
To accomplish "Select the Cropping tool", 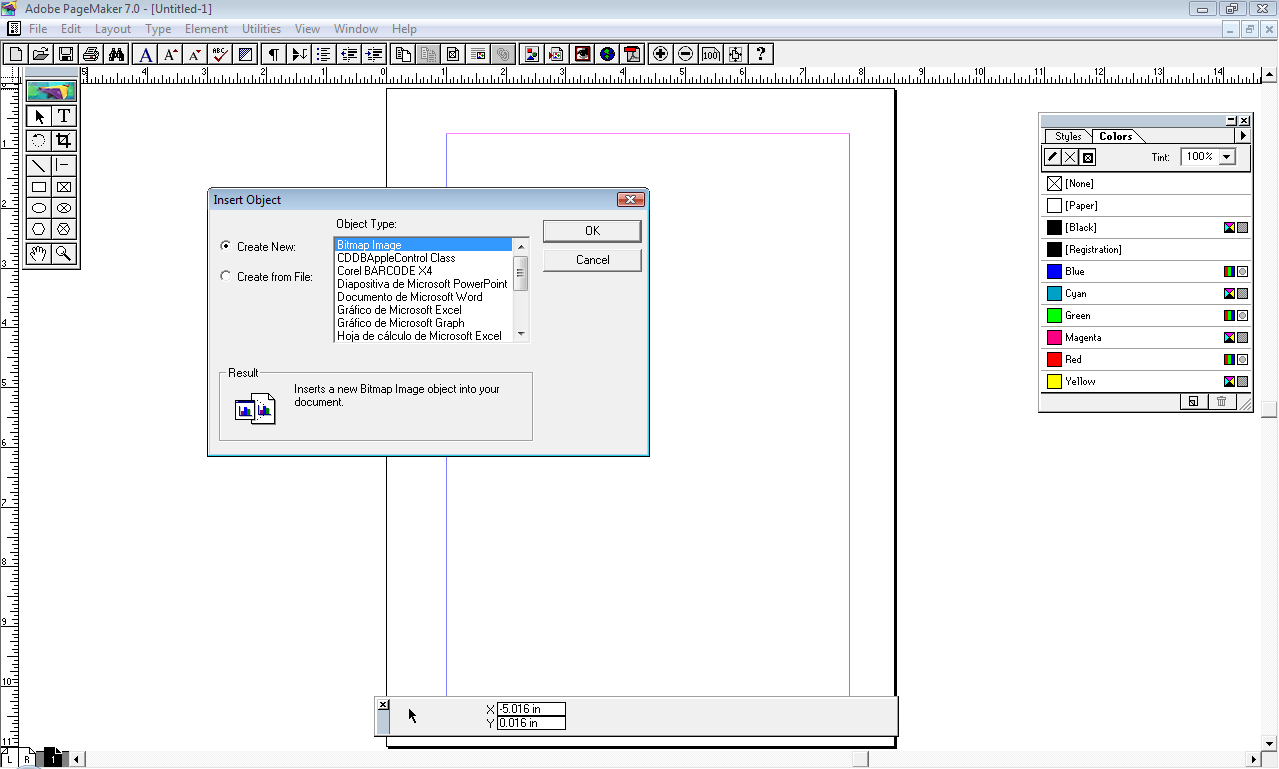I will point(64,141).
